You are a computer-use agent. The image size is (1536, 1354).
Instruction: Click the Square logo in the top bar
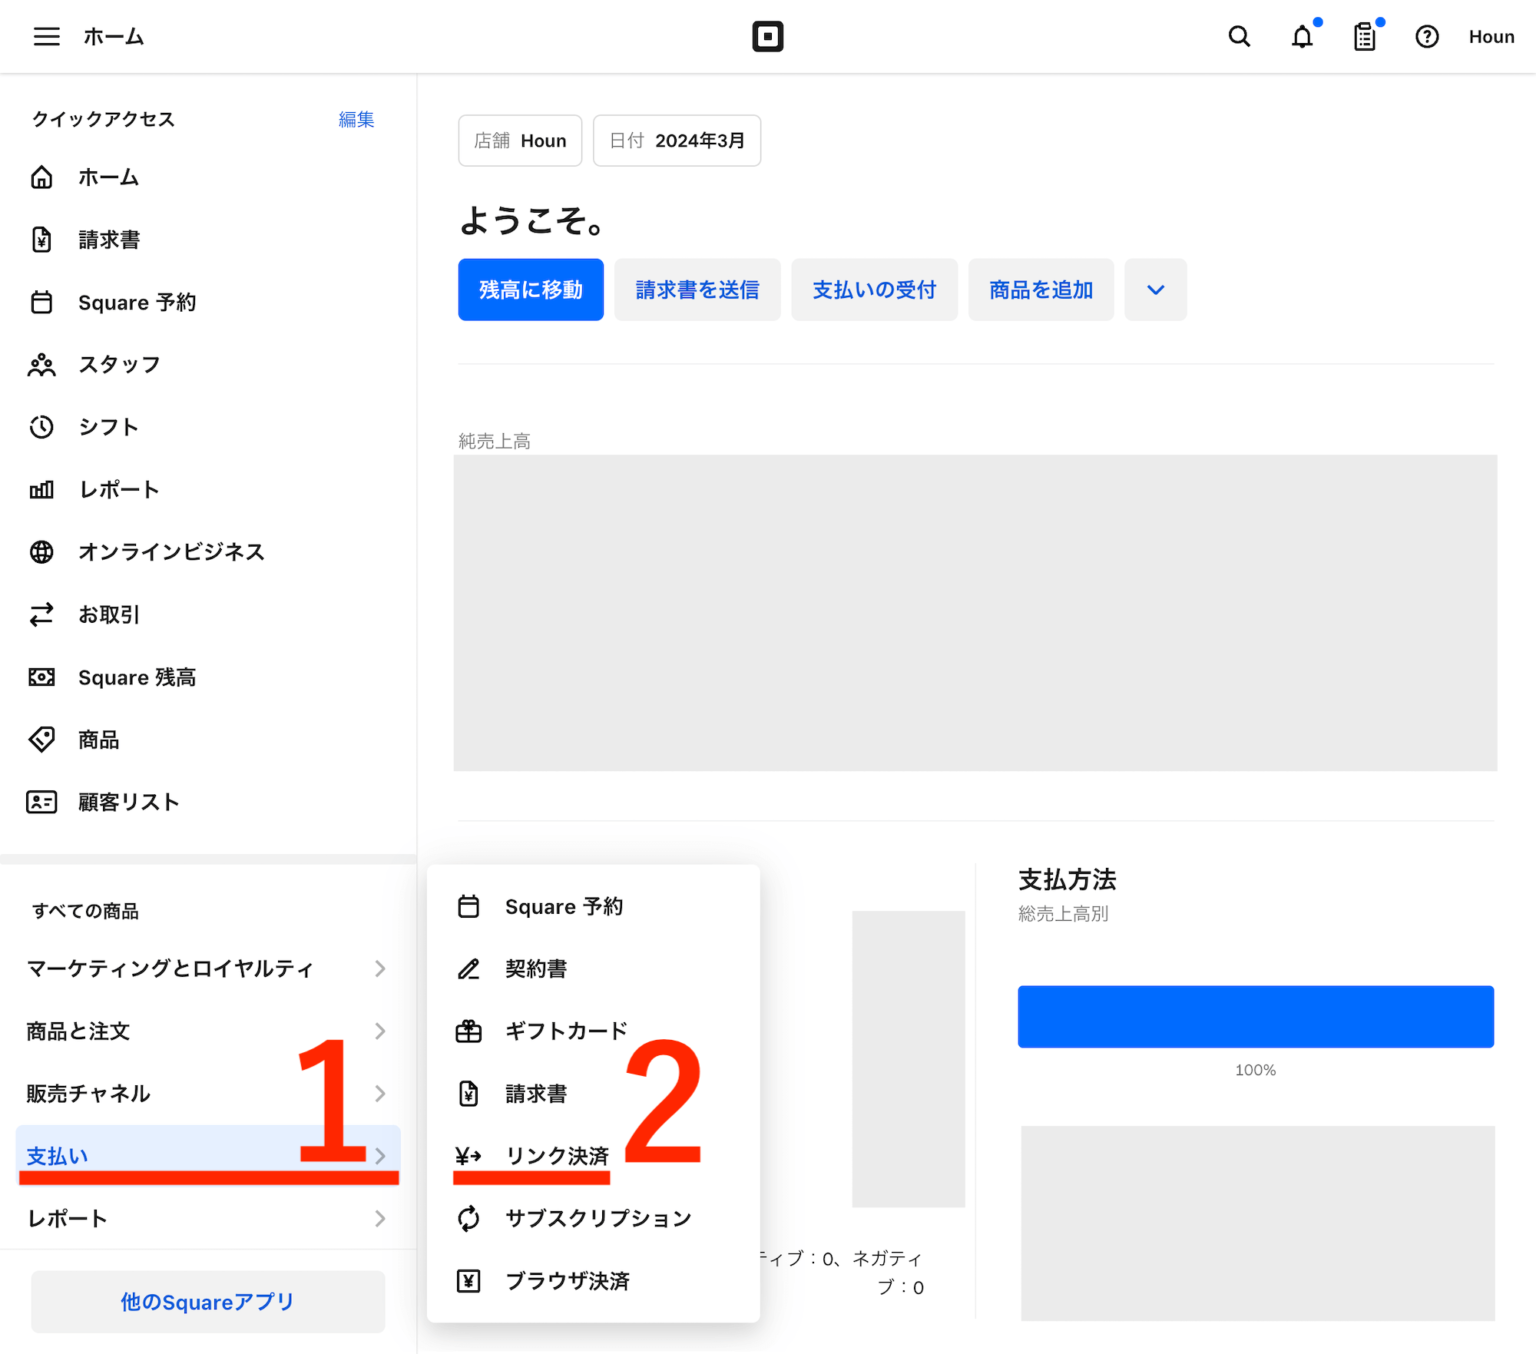click(768, 36)
